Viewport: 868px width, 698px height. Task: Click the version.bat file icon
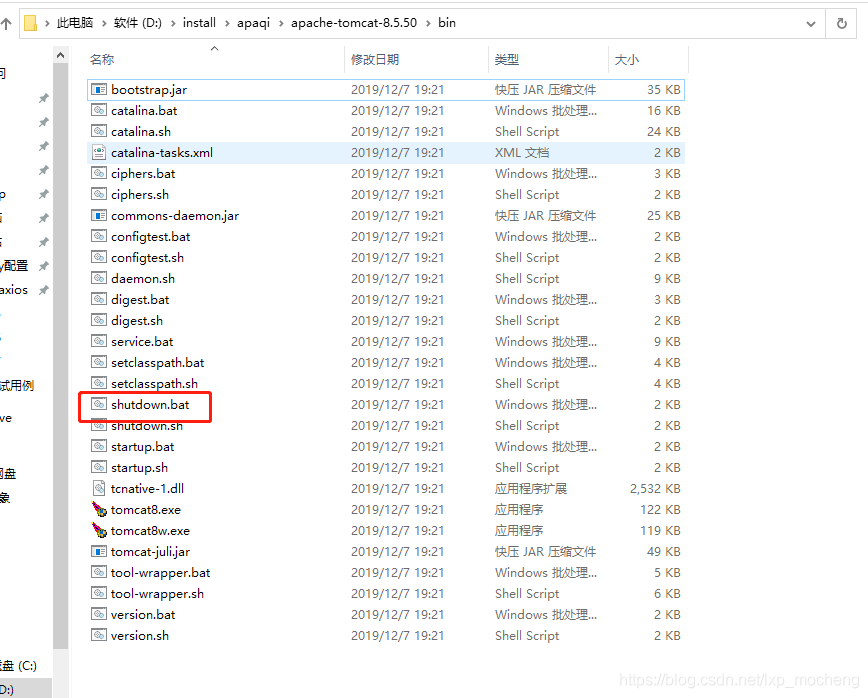(99, 614)
